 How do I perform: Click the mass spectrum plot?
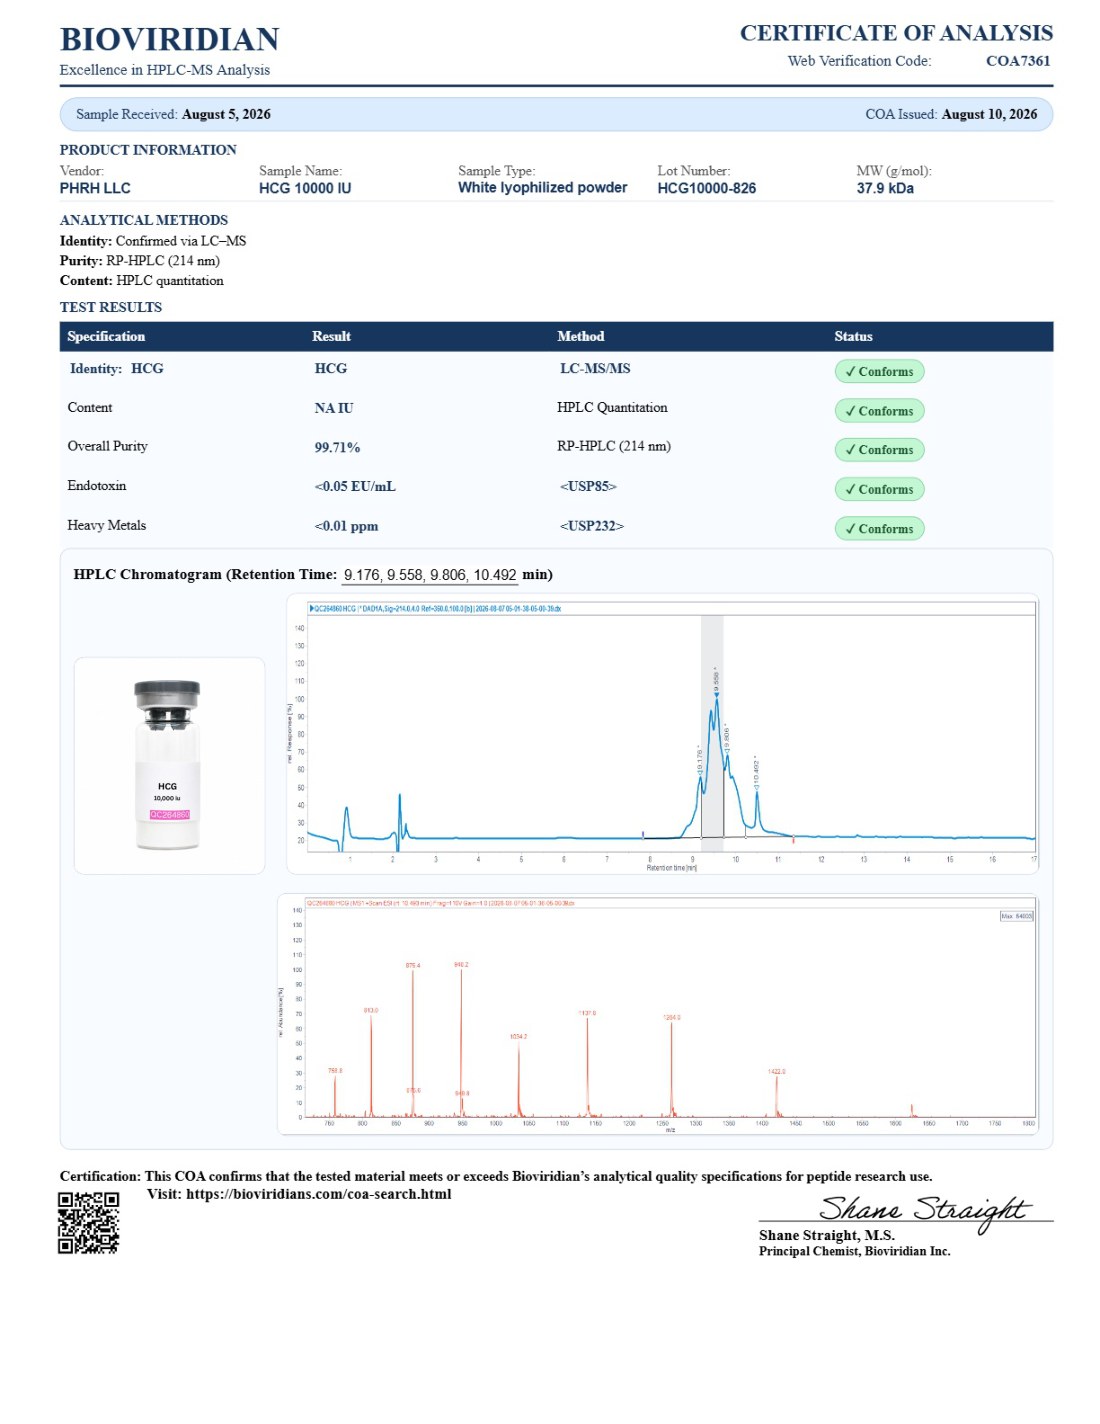pos(658,1013)
